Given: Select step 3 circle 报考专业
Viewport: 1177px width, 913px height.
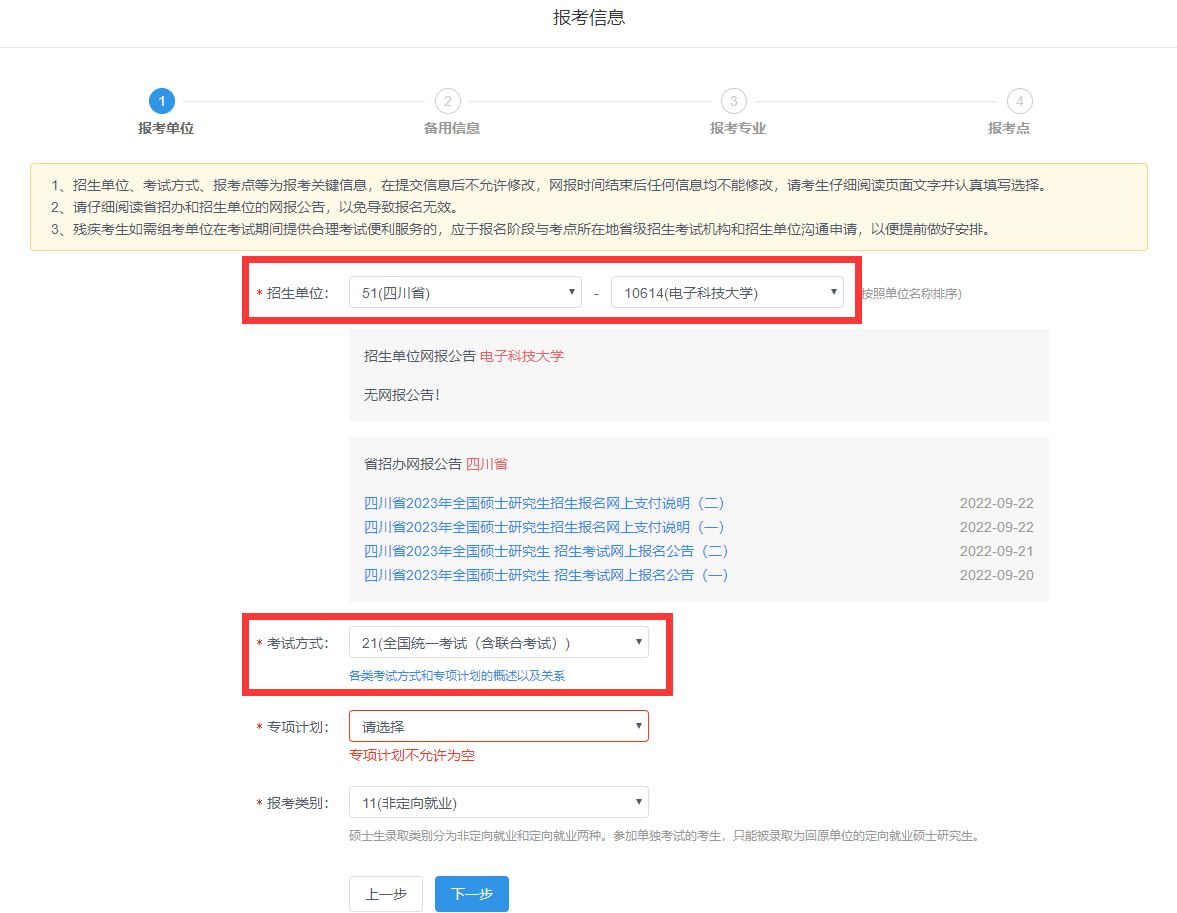Looking at the screenshot, I should 734,101.
